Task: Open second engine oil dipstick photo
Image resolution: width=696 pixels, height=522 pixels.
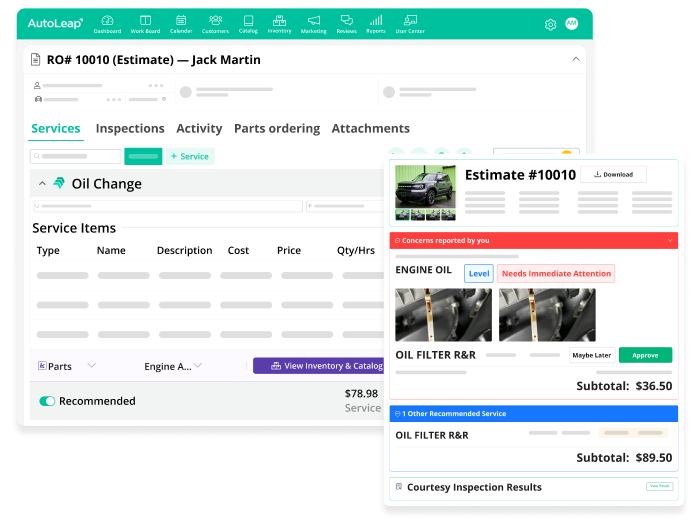Action: pyautogui.click(x=547, y=315)
